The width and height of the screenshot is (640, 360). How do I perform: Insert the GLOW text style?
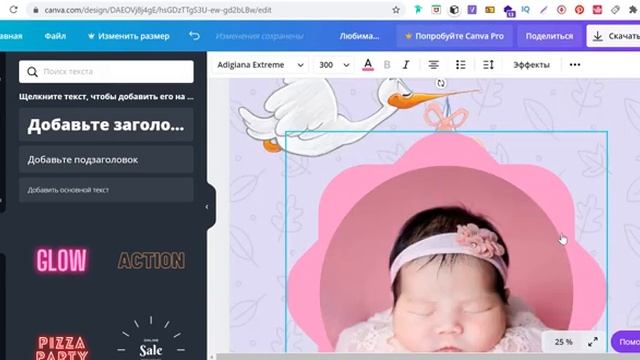coord(62,260)
